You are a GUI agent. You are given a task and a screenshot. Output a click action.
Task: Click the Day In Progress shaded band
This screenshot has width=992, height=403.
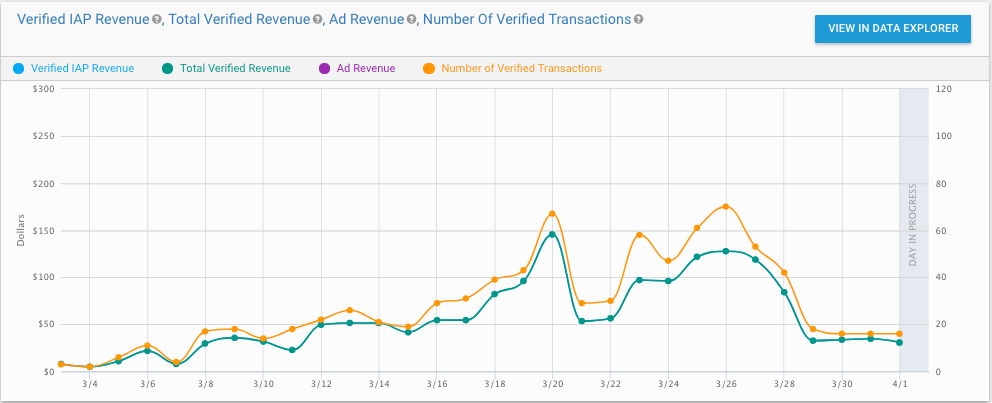click(x=914, y=228)
